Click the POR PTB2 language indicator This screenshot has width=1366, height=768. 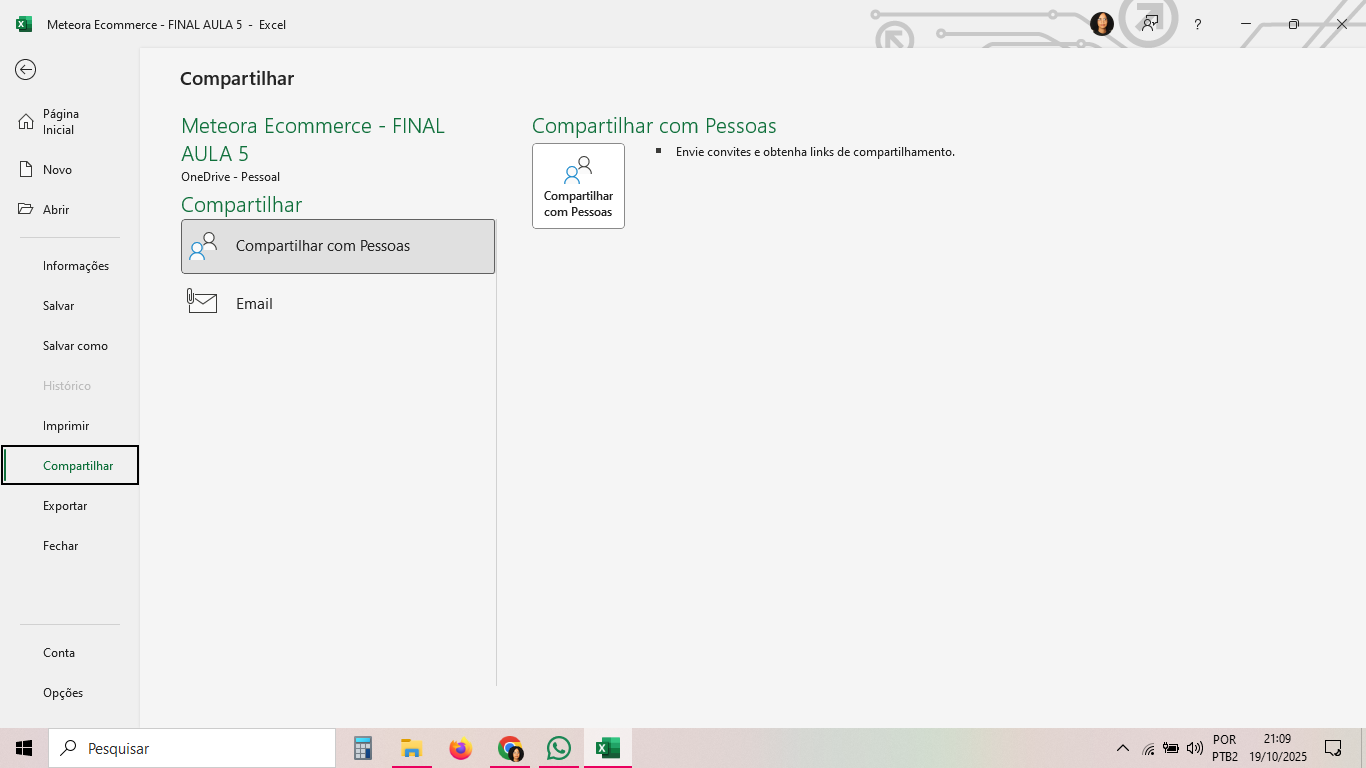pyautogui.click(x=1225, y=748)
